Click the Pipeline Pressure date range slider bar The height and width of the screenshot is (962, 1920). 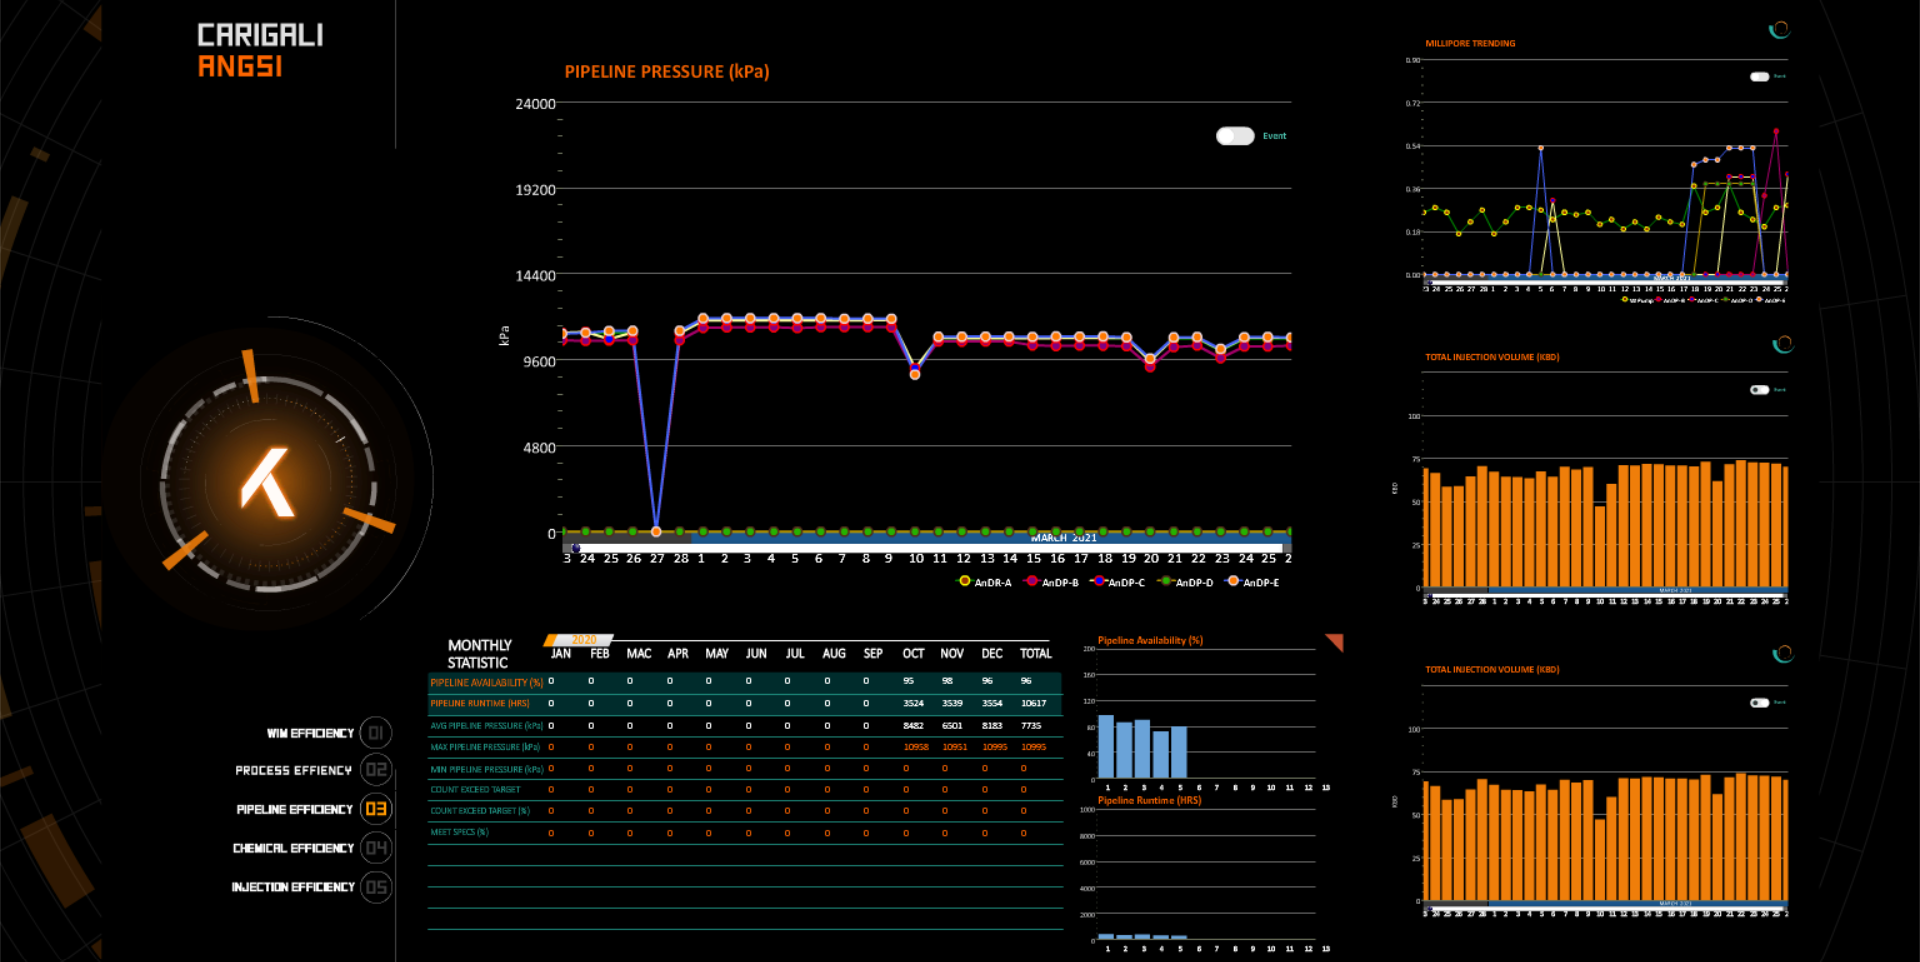click(x=925, y=547)
